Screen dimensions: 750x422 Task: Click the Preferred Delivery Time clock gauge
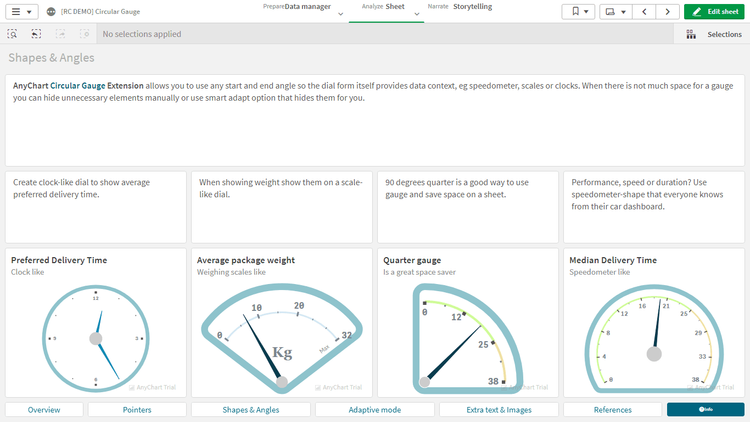point(96,337)
